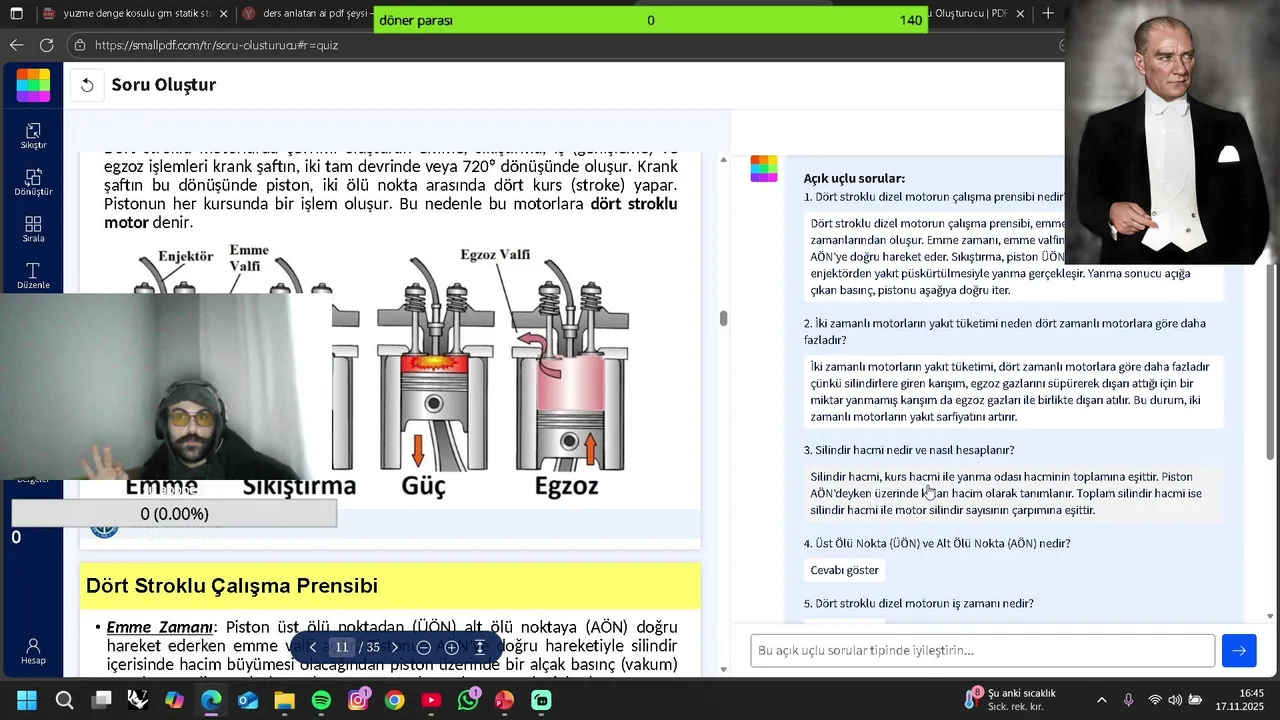This screenshot has height=720, width=1280.
Task: Go to previous PDF page
Action: point(313,648)
